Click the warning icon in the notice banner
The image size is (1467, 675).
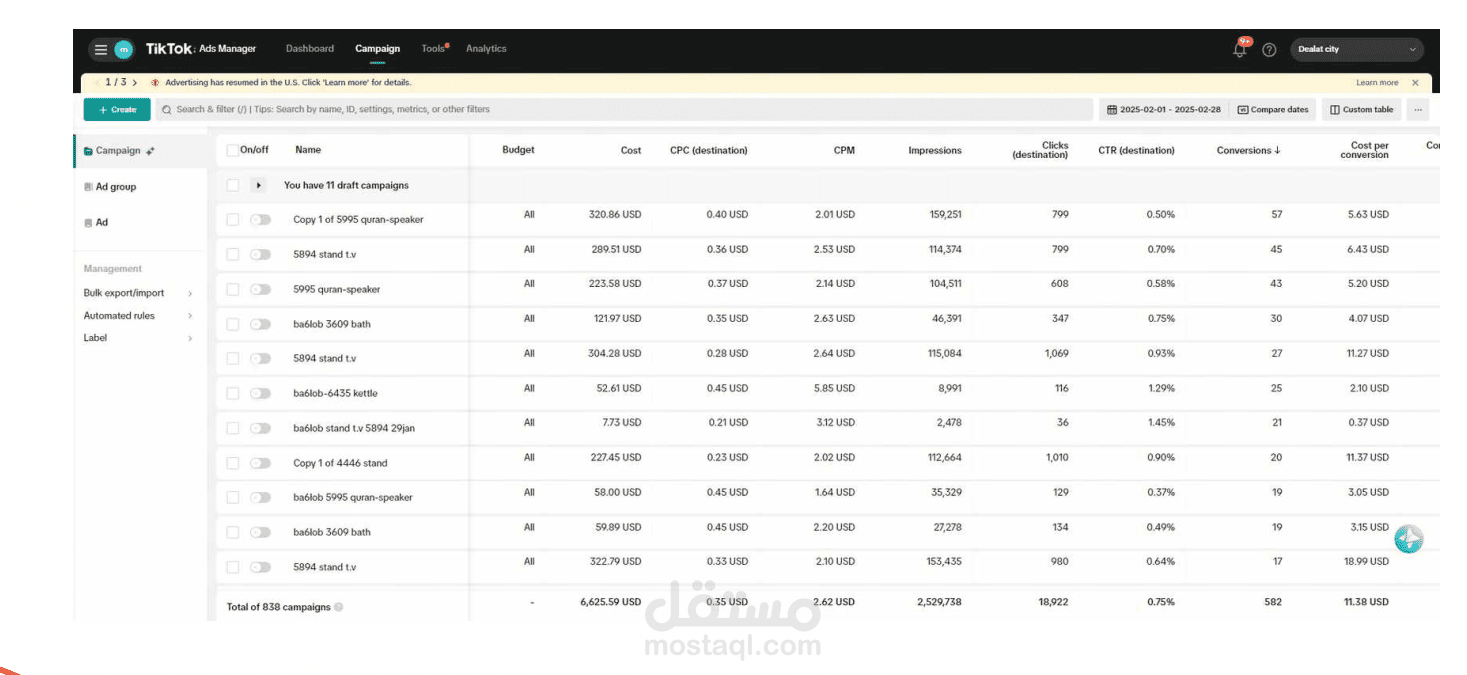pyautogui.click(x=155, y=83)
